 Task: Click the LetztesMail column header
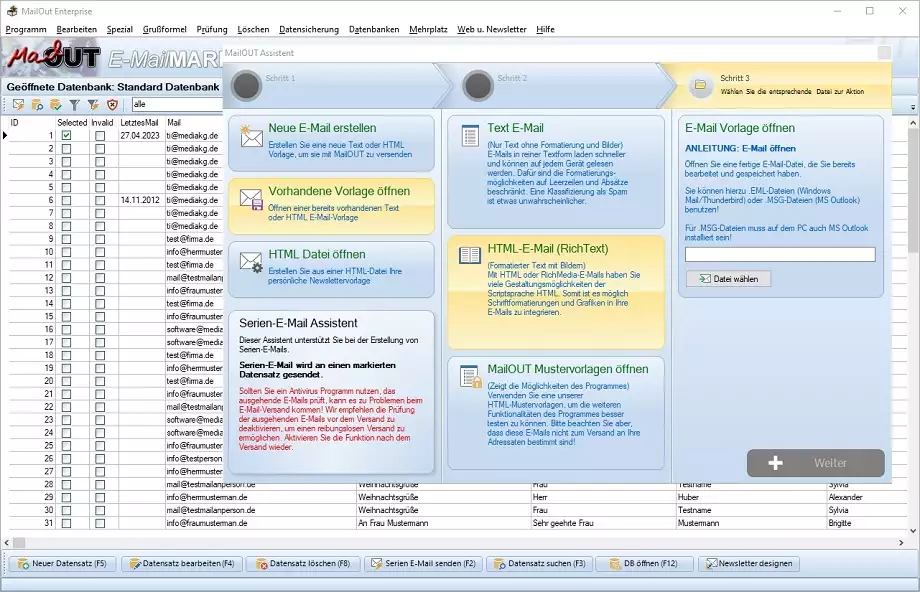pos(139,123)
